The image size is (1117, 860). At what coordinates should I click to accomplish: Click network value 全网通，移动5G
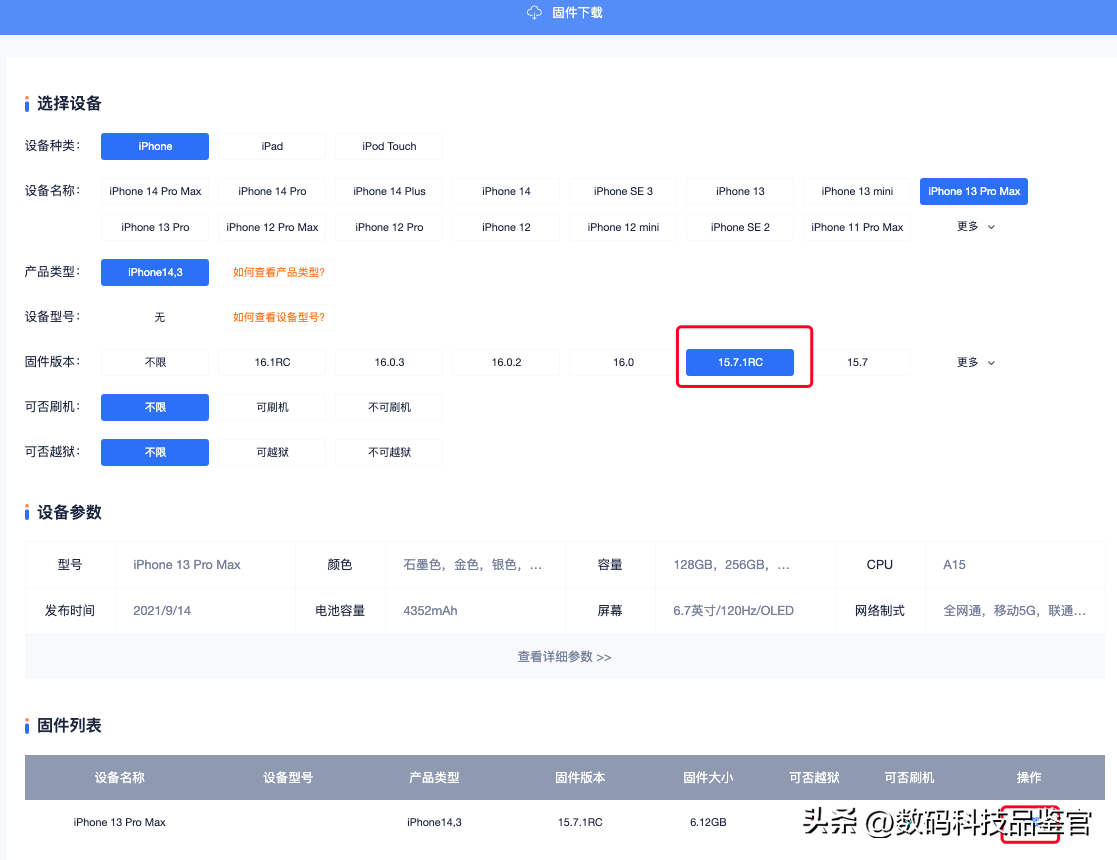pos(1014,611)
